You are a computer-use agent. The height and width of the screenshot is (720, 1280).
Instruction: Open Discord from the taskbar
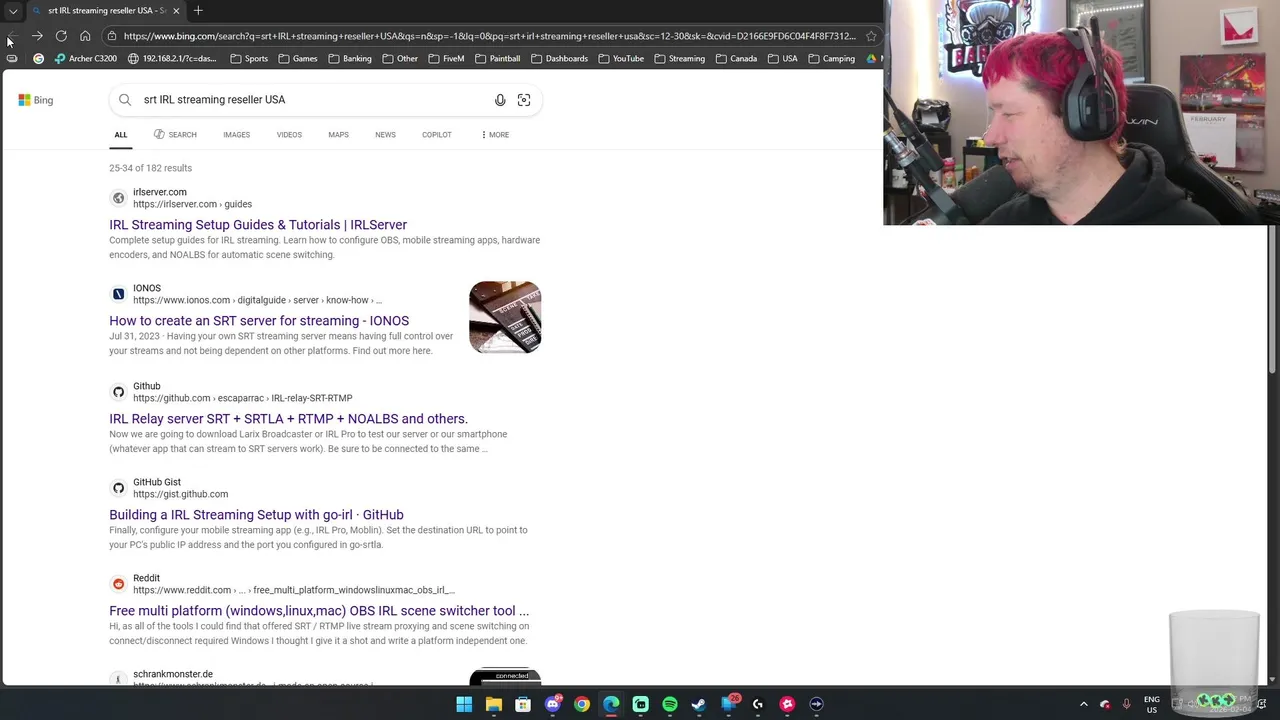(x=552, y=704)
